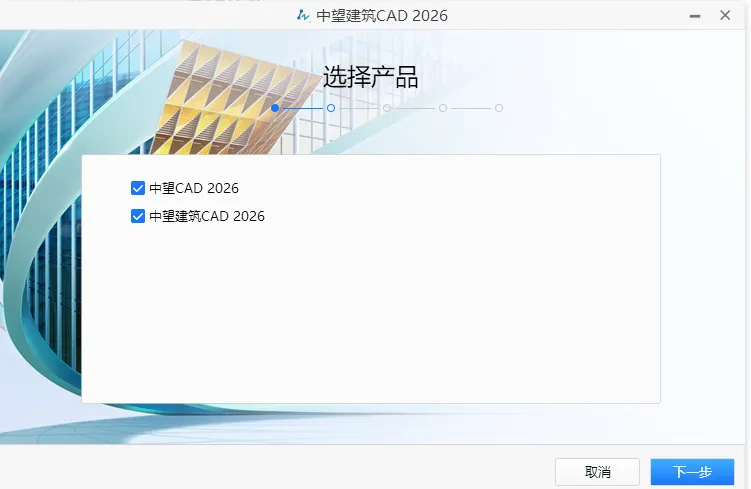
Task: Click the 中望CAD 2026 label text
Action: click(194, 188)
